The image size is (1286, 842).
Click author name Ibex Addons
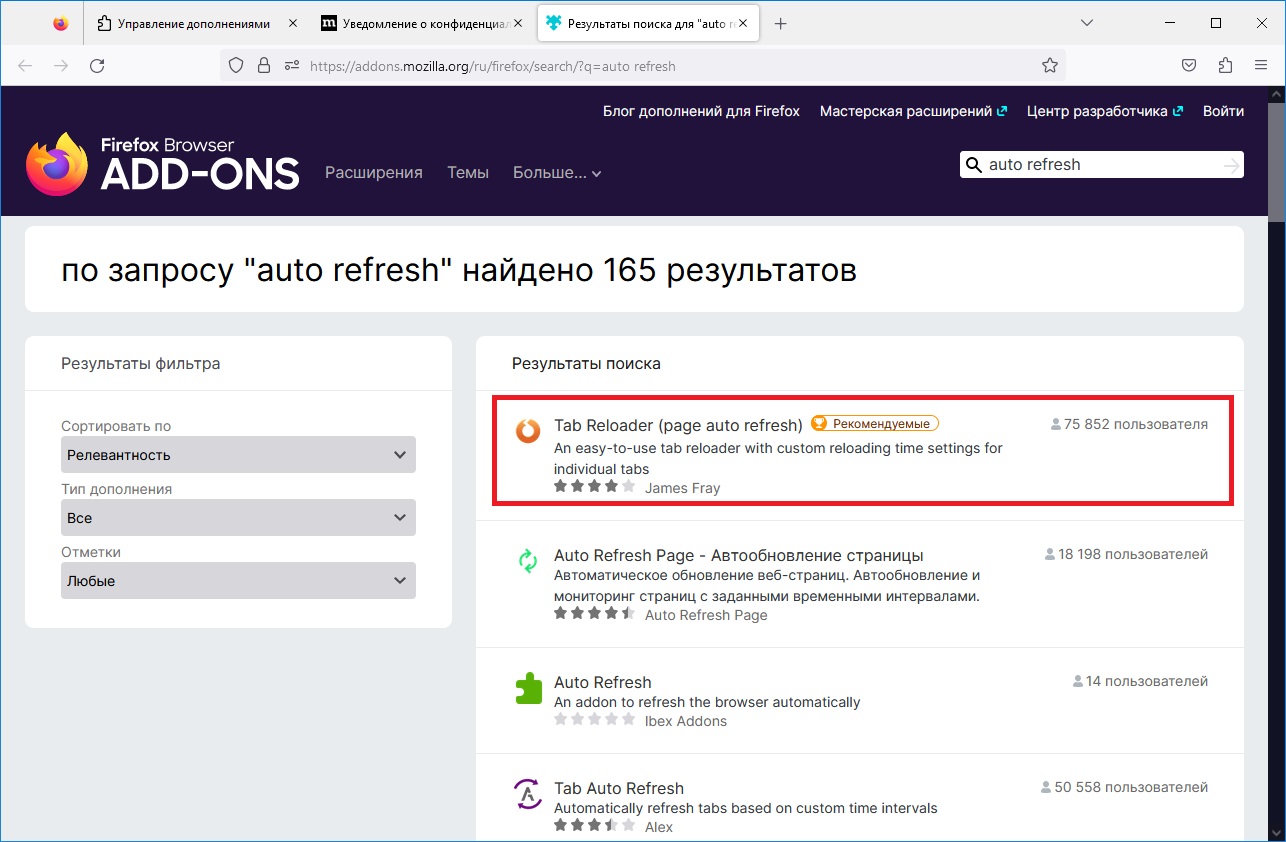tap(686, 721)
